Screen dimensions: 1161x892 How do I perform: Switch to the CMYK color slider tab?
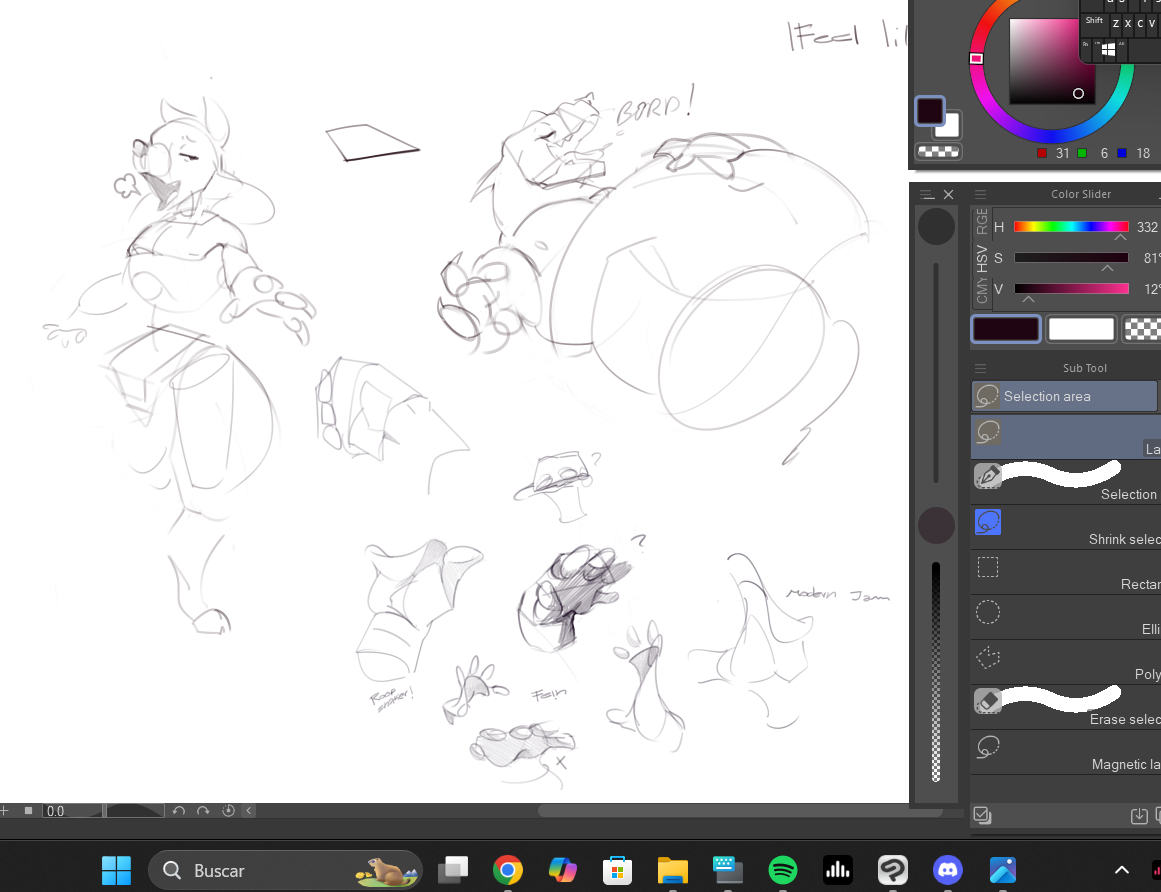982,291
